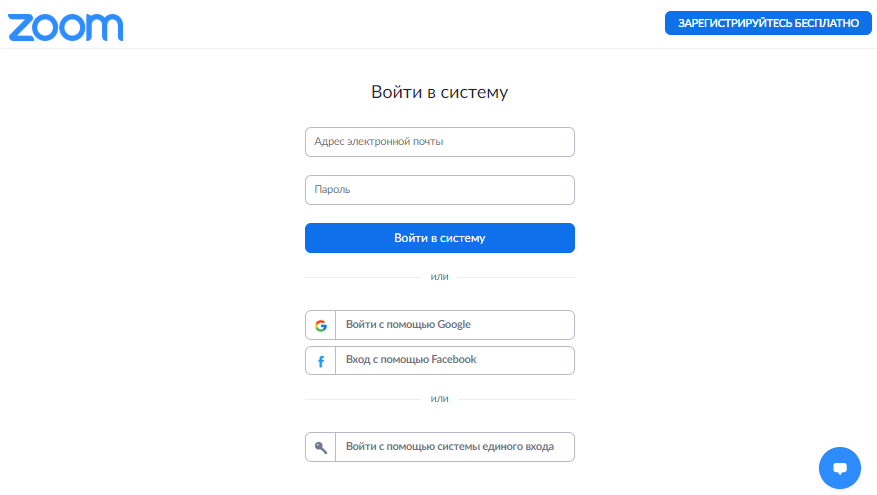Click the Google 'G' icon
The image size is (877, 495).
tap(321, 325)
